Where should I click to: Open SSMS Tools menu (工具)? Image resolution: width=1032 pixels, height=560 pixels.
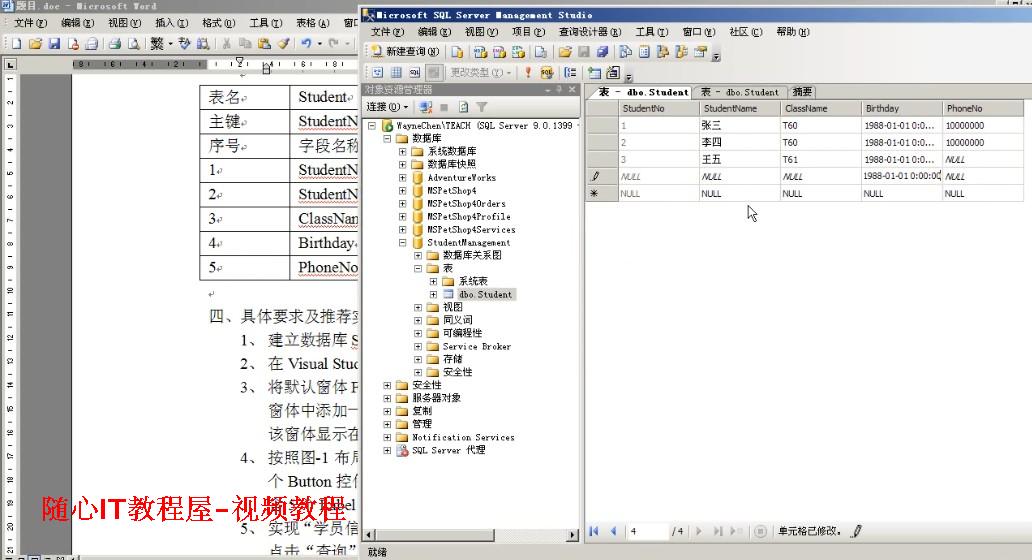[651, 32]
